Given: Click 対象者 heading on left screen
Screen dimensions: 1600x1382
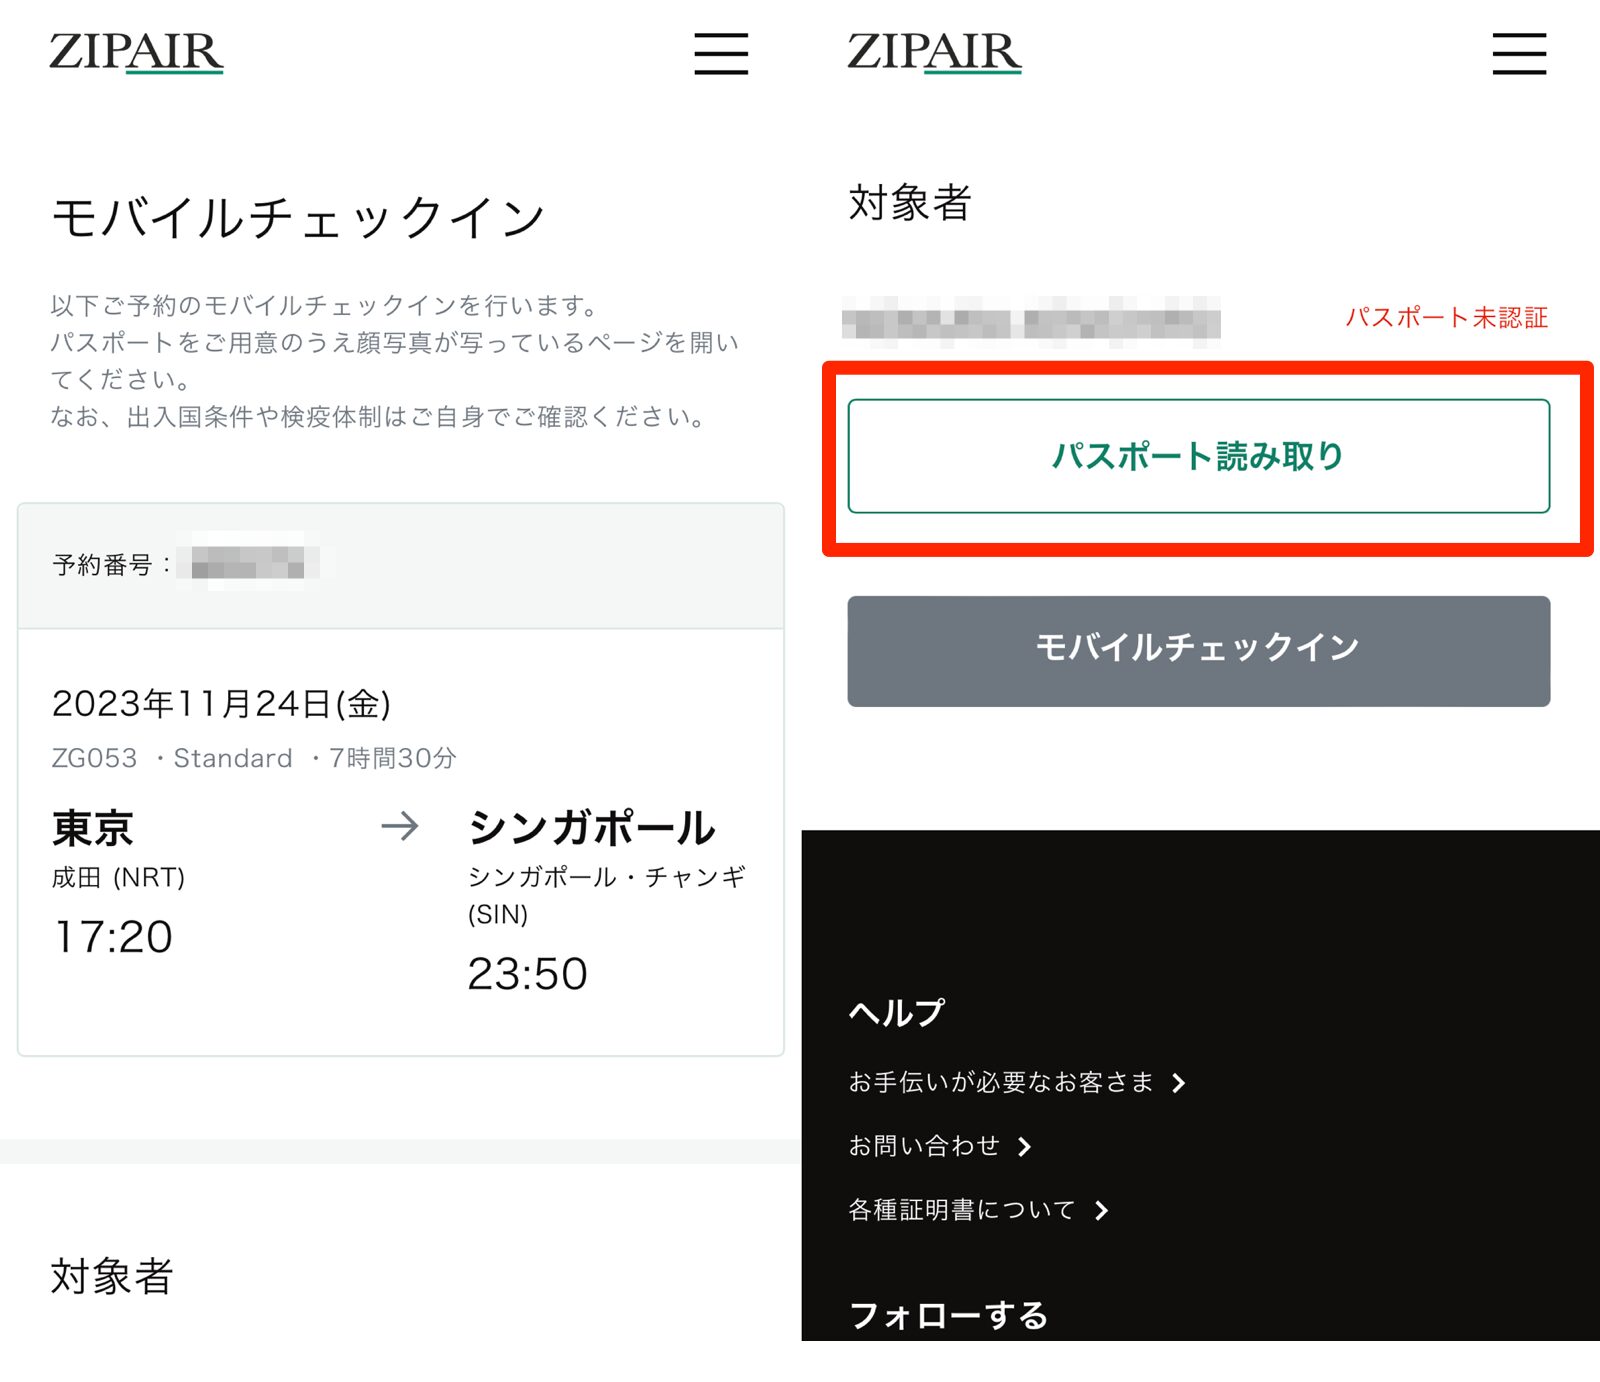Looking at the screenshot, I should [x=112, y=1277].
